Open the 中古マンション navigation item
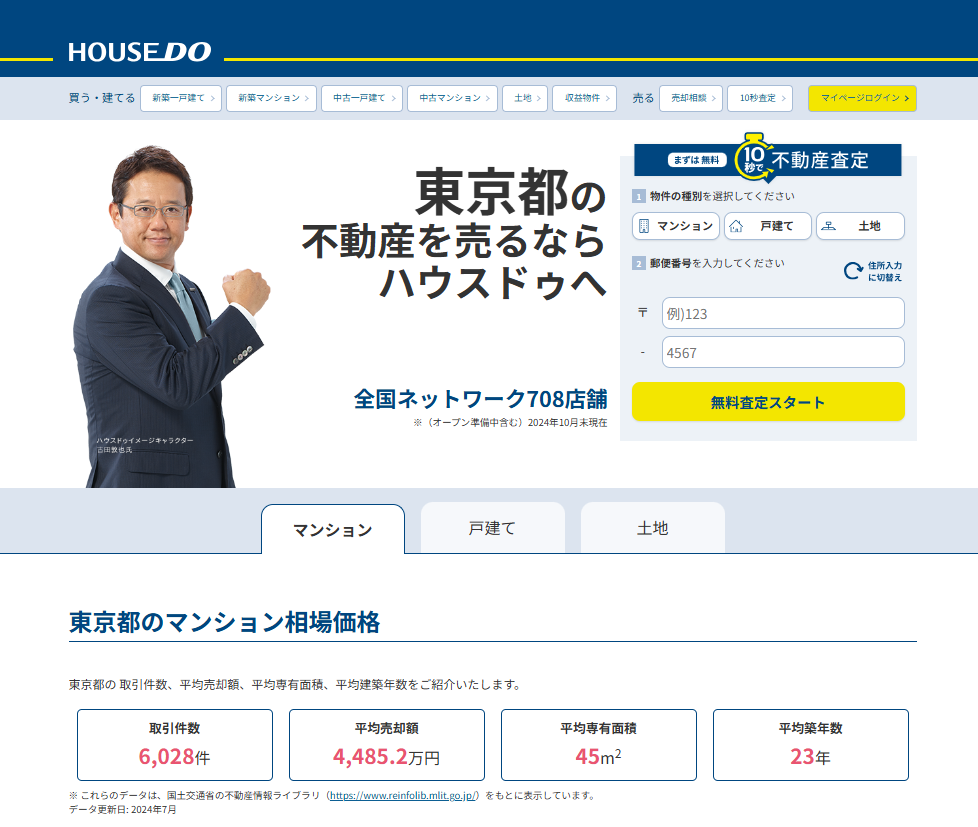 pyautogui.click(x=451, y=98)
